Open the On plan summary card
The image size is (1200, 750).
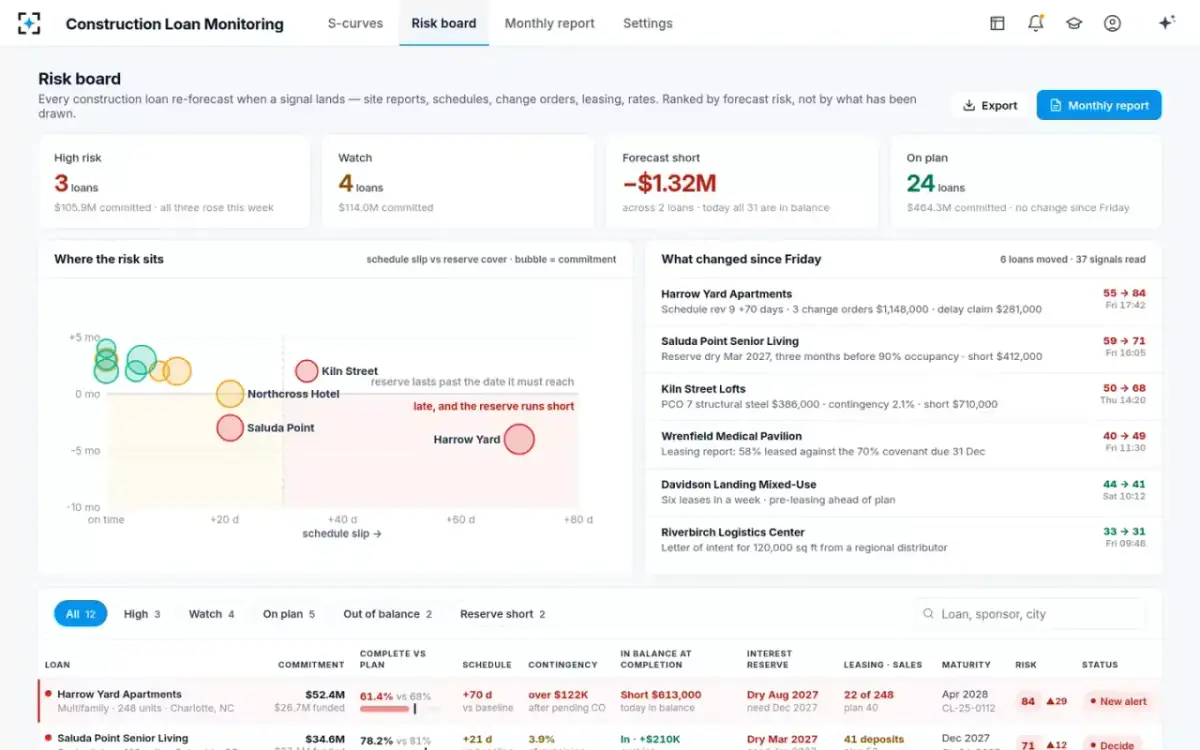tap(1026, 182)
